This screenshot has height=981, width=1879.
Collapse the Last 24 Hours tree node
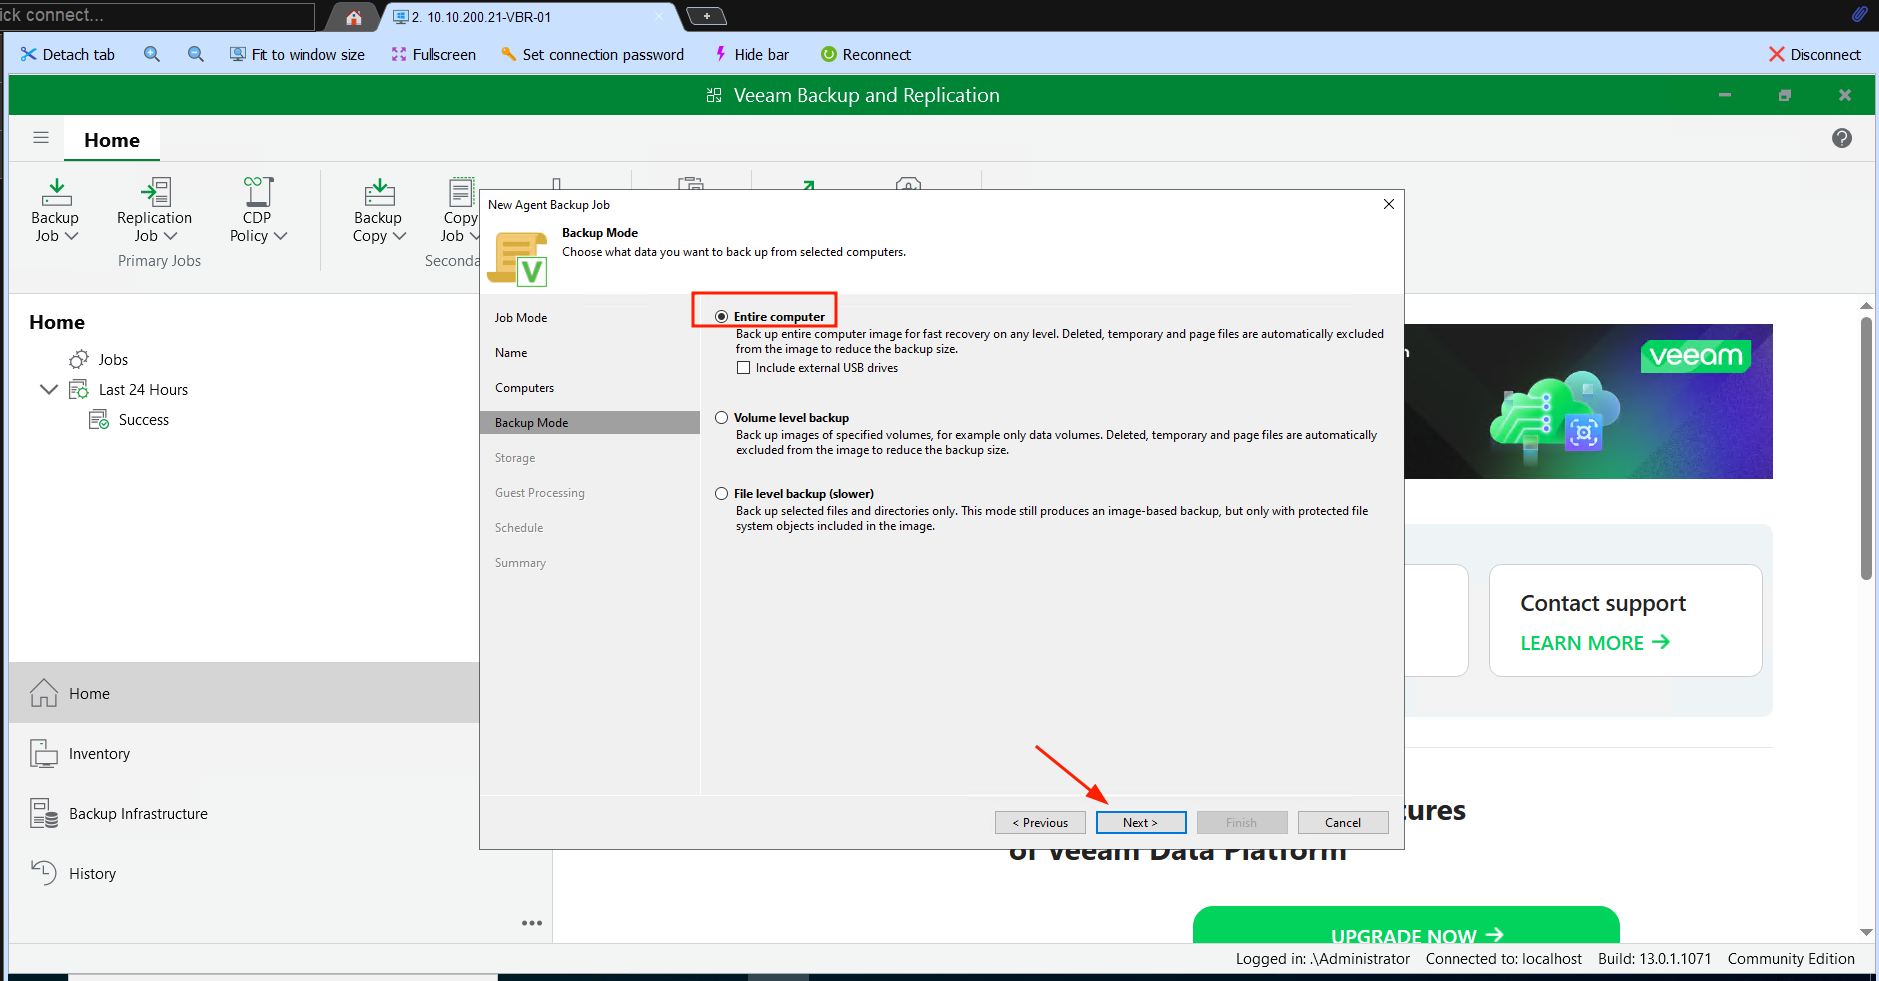[x=48, y=389]
